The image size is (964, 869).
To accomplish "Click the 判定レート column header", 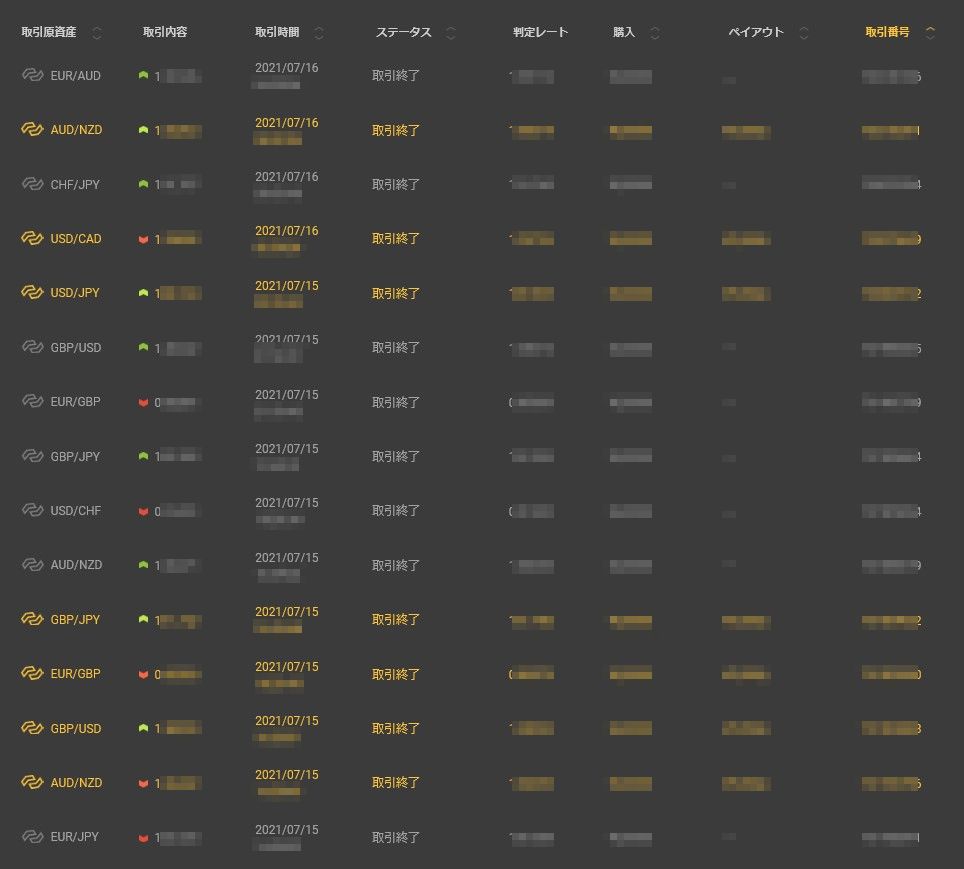I will (540, 32).
